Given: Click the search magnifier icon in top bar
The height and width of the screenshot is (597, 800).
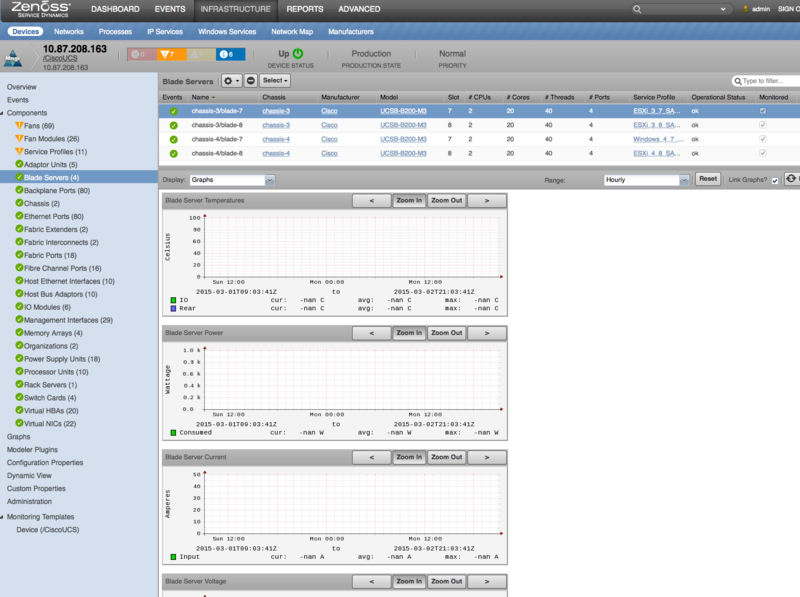Looking at the screenshot, I should 637,9.
